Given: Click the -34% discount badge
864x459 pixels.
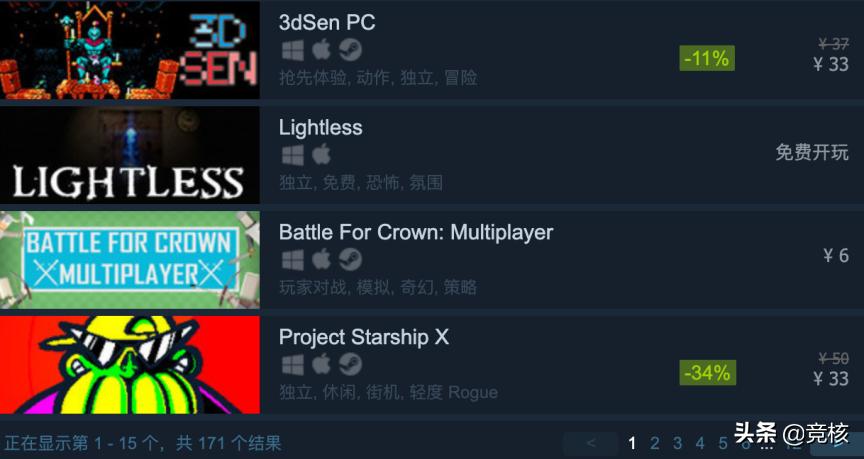Looking at the screenshot, I should [x=707, y=373].
